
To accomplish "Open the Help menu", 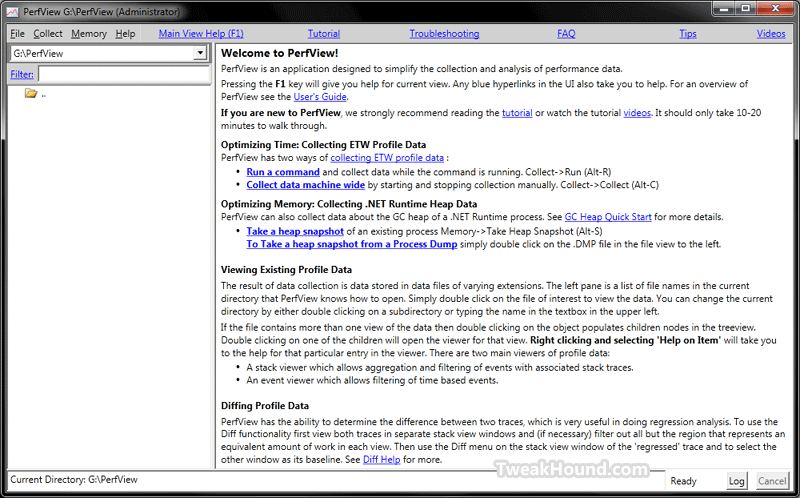I will pyautogui.click(x=125, y=34).
